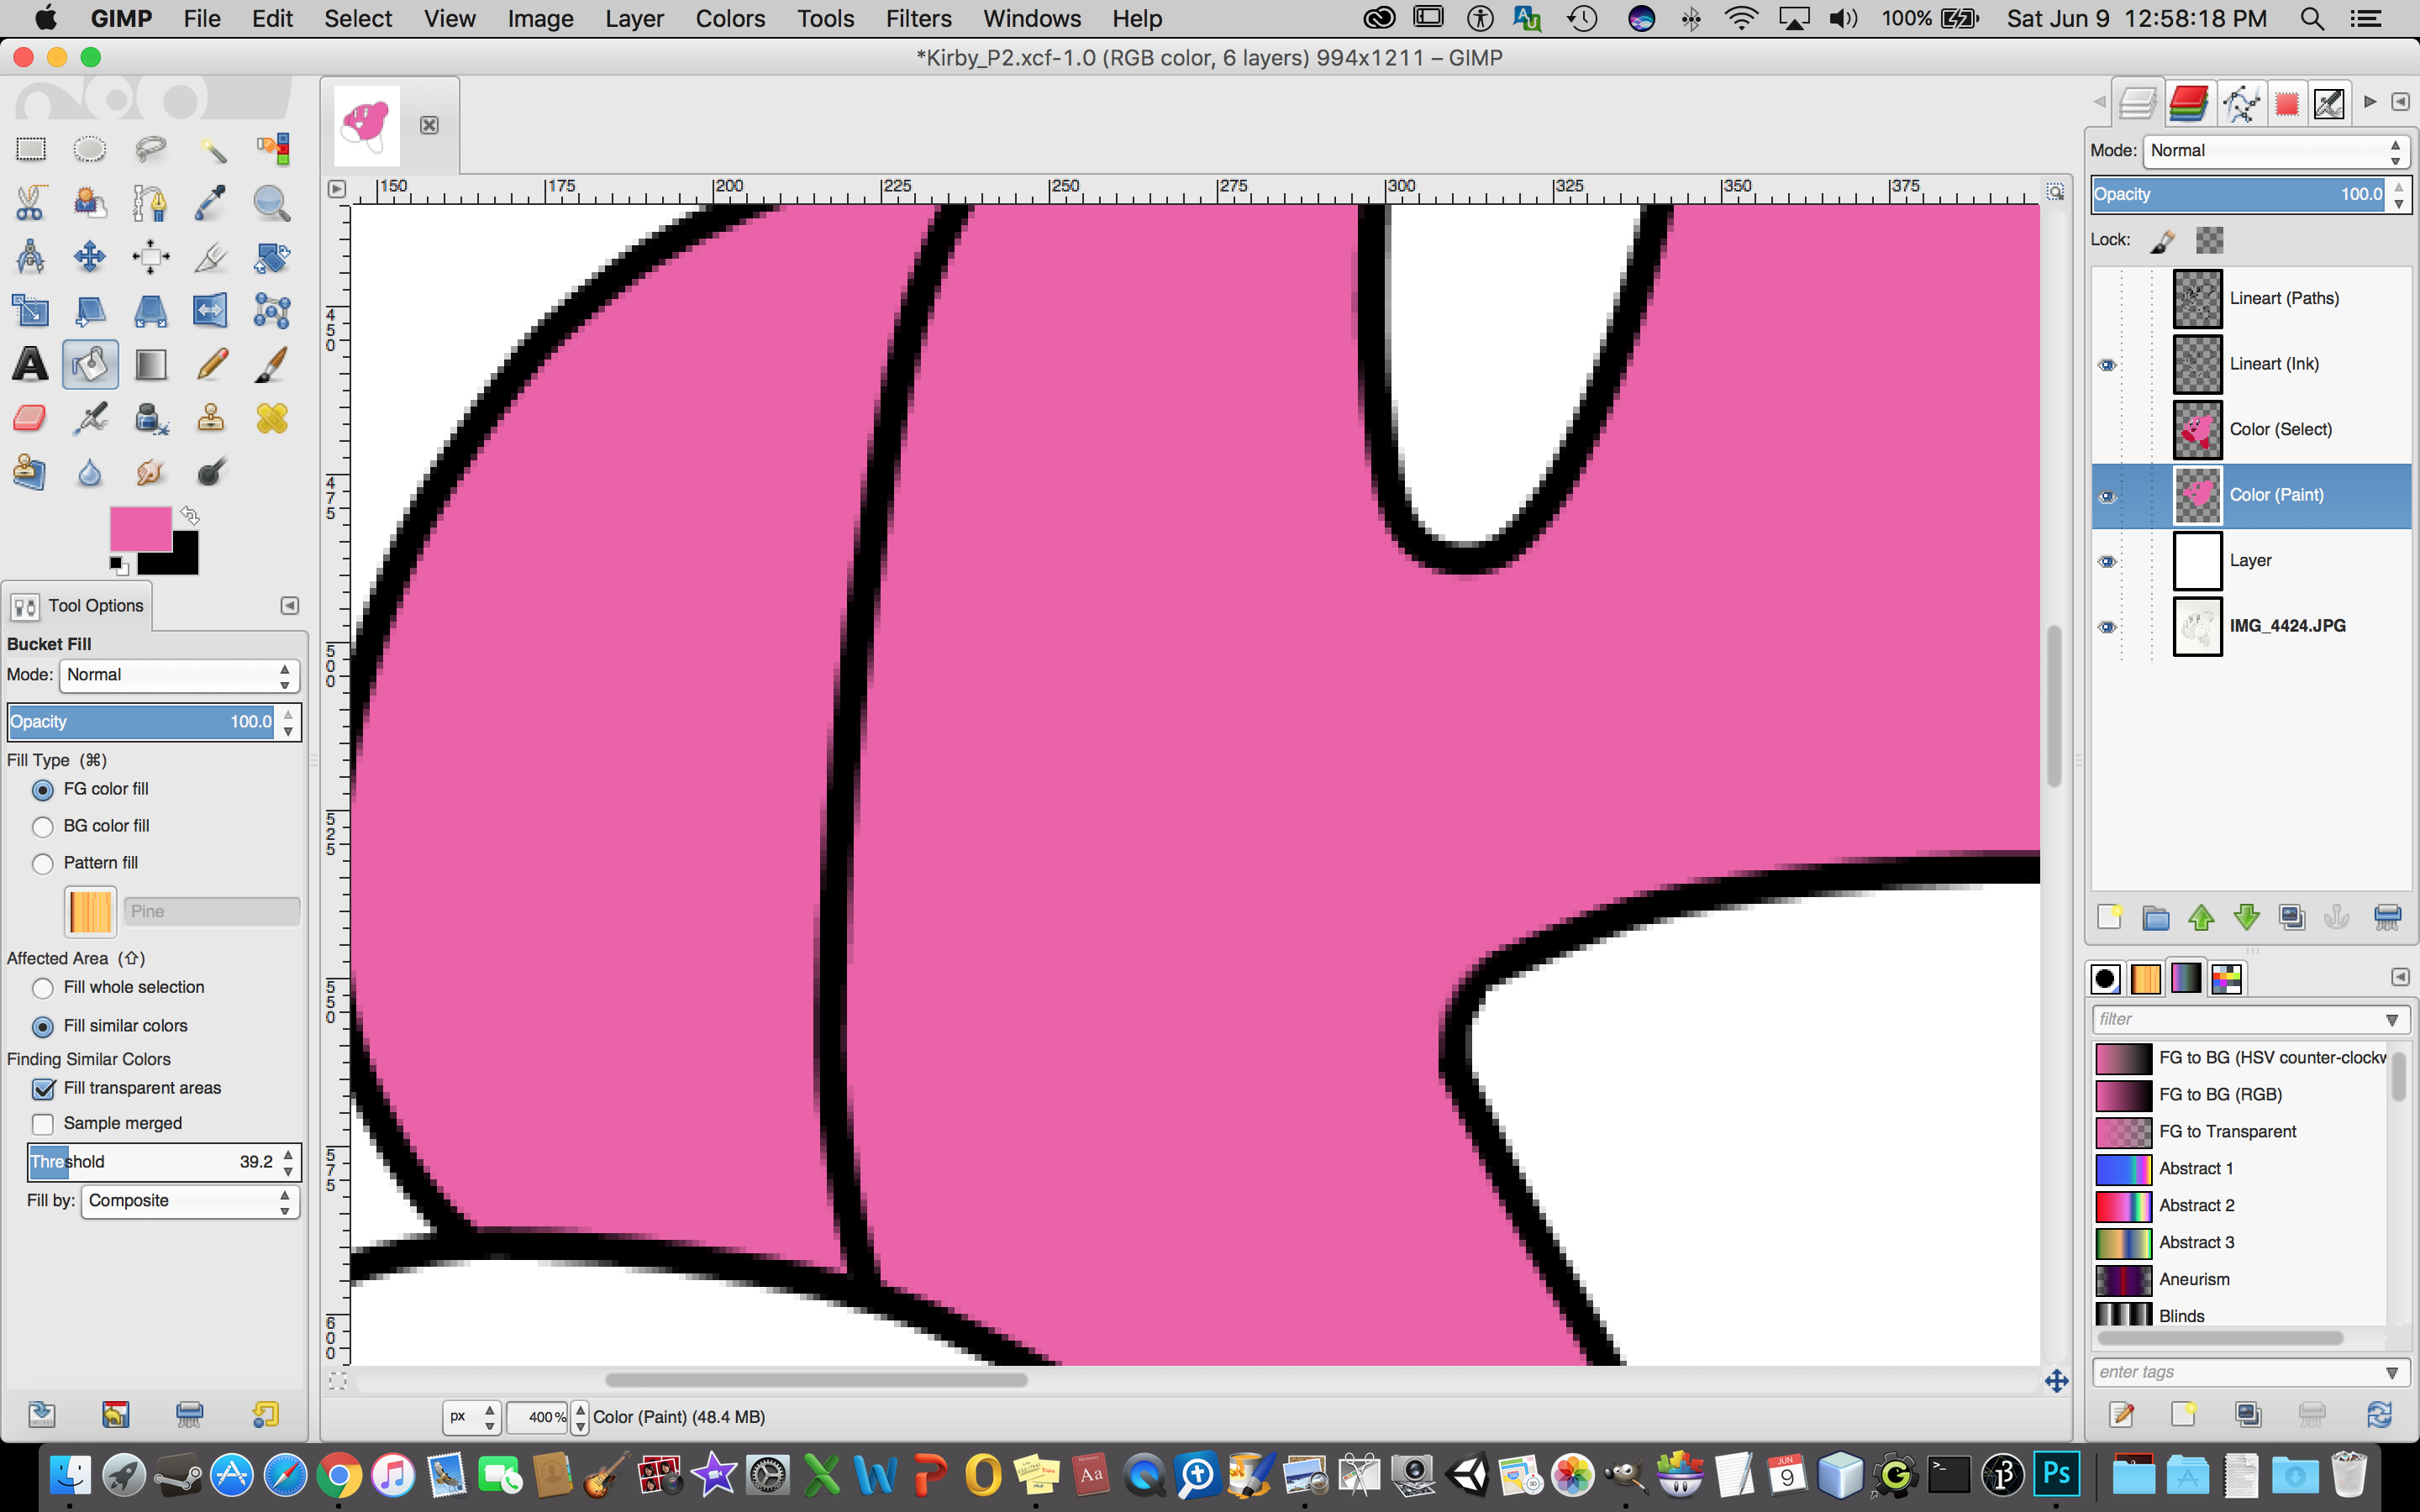Click the pink foreground color swatch
The width and height of the screenshot is (2420, 1512).
[140, 528]
